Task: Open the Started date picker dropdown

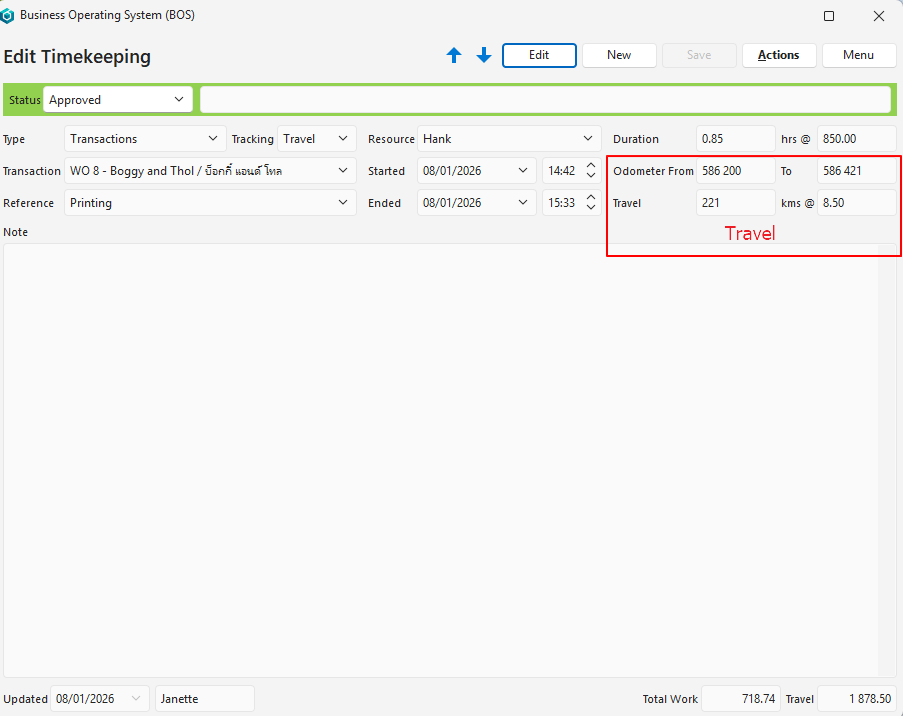Action: coord(523,171)
